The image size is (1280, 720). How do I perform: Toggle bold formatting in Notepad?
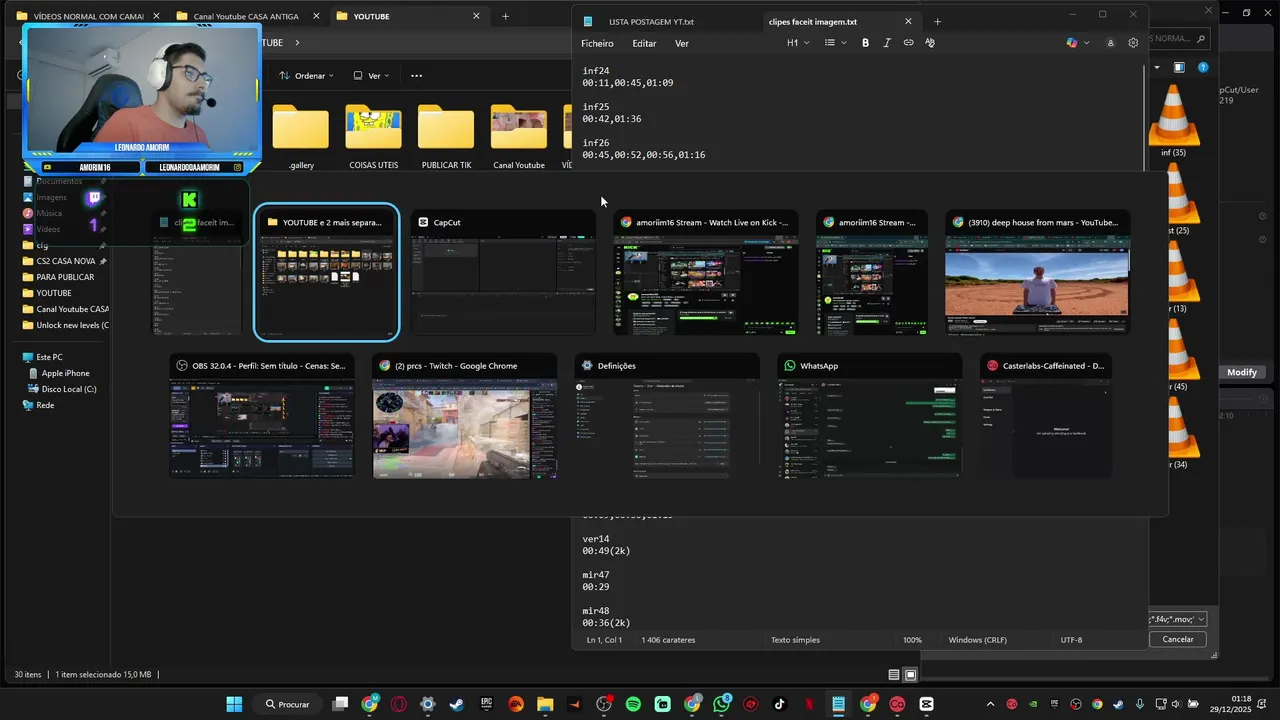tap(865, 43)
